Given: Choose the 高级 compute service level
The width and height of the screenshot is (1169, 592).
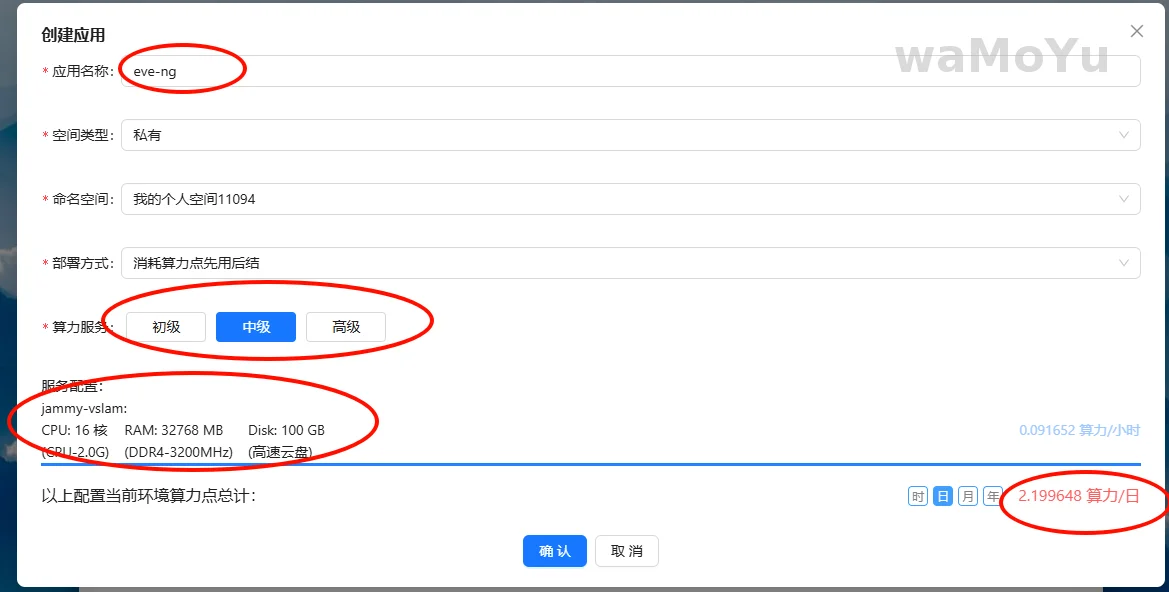Looking at the screenshot, I should [346, 327].
